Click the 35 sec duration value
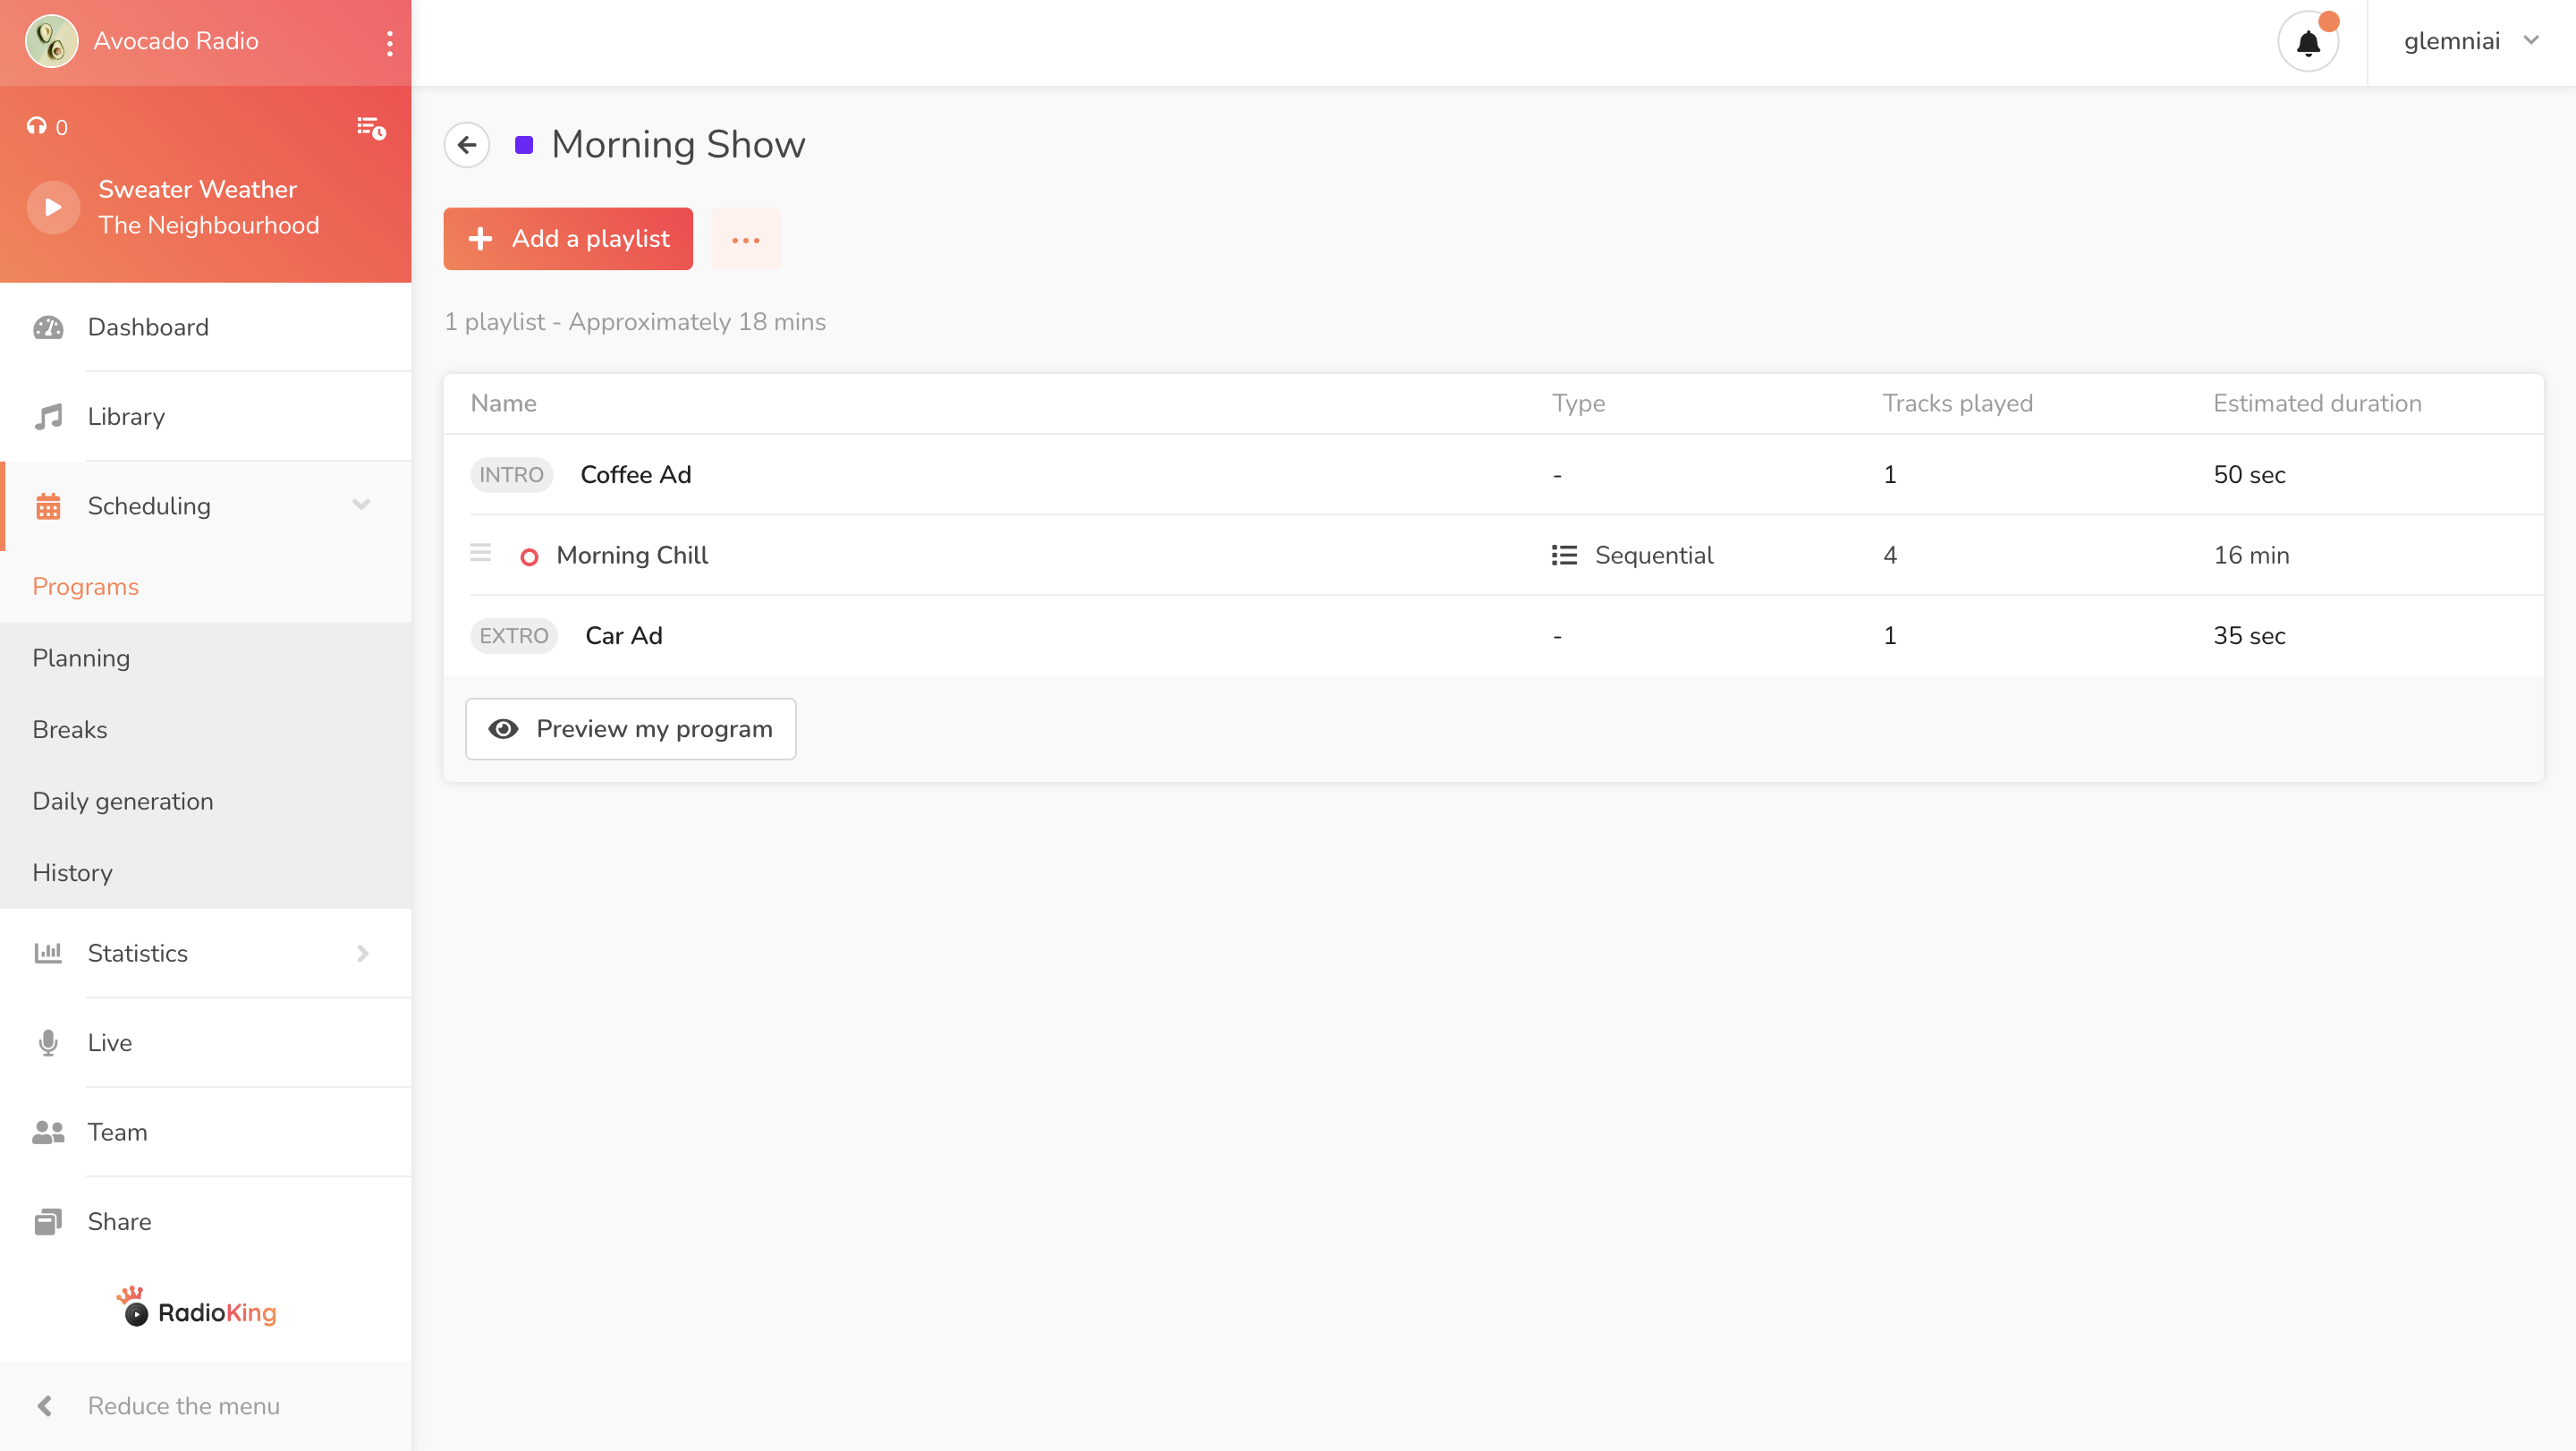This screenshot has width=2576, height=1451. tap(2249, 636)
